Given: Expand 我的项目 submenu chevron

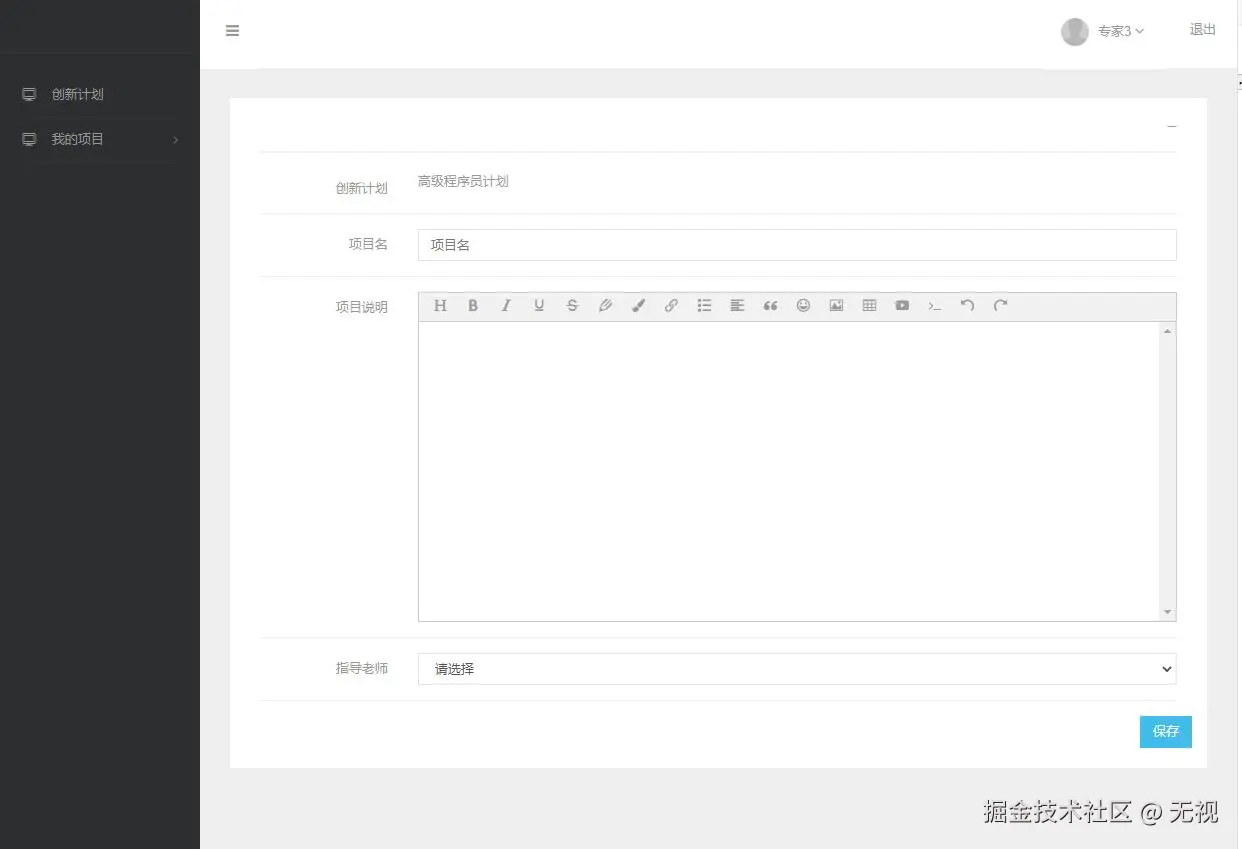Looking at the screenshot, I should (176, 140).
